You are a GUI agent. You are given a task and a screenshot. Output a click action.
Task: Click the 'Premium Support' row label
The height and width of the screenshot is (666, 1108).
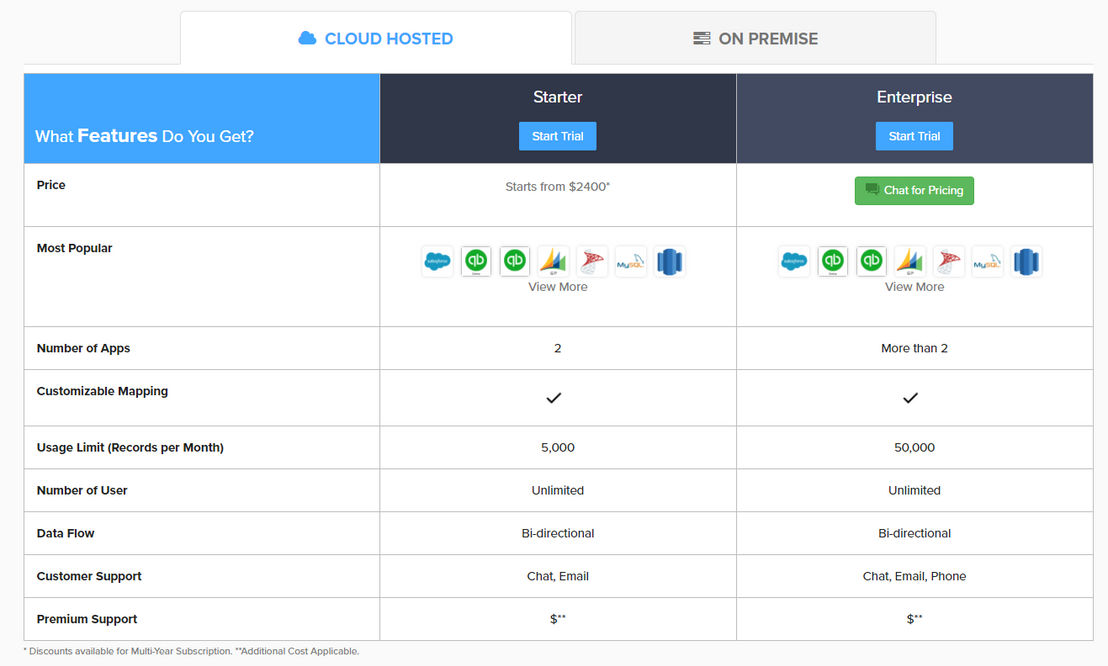[x=87, y=619]
